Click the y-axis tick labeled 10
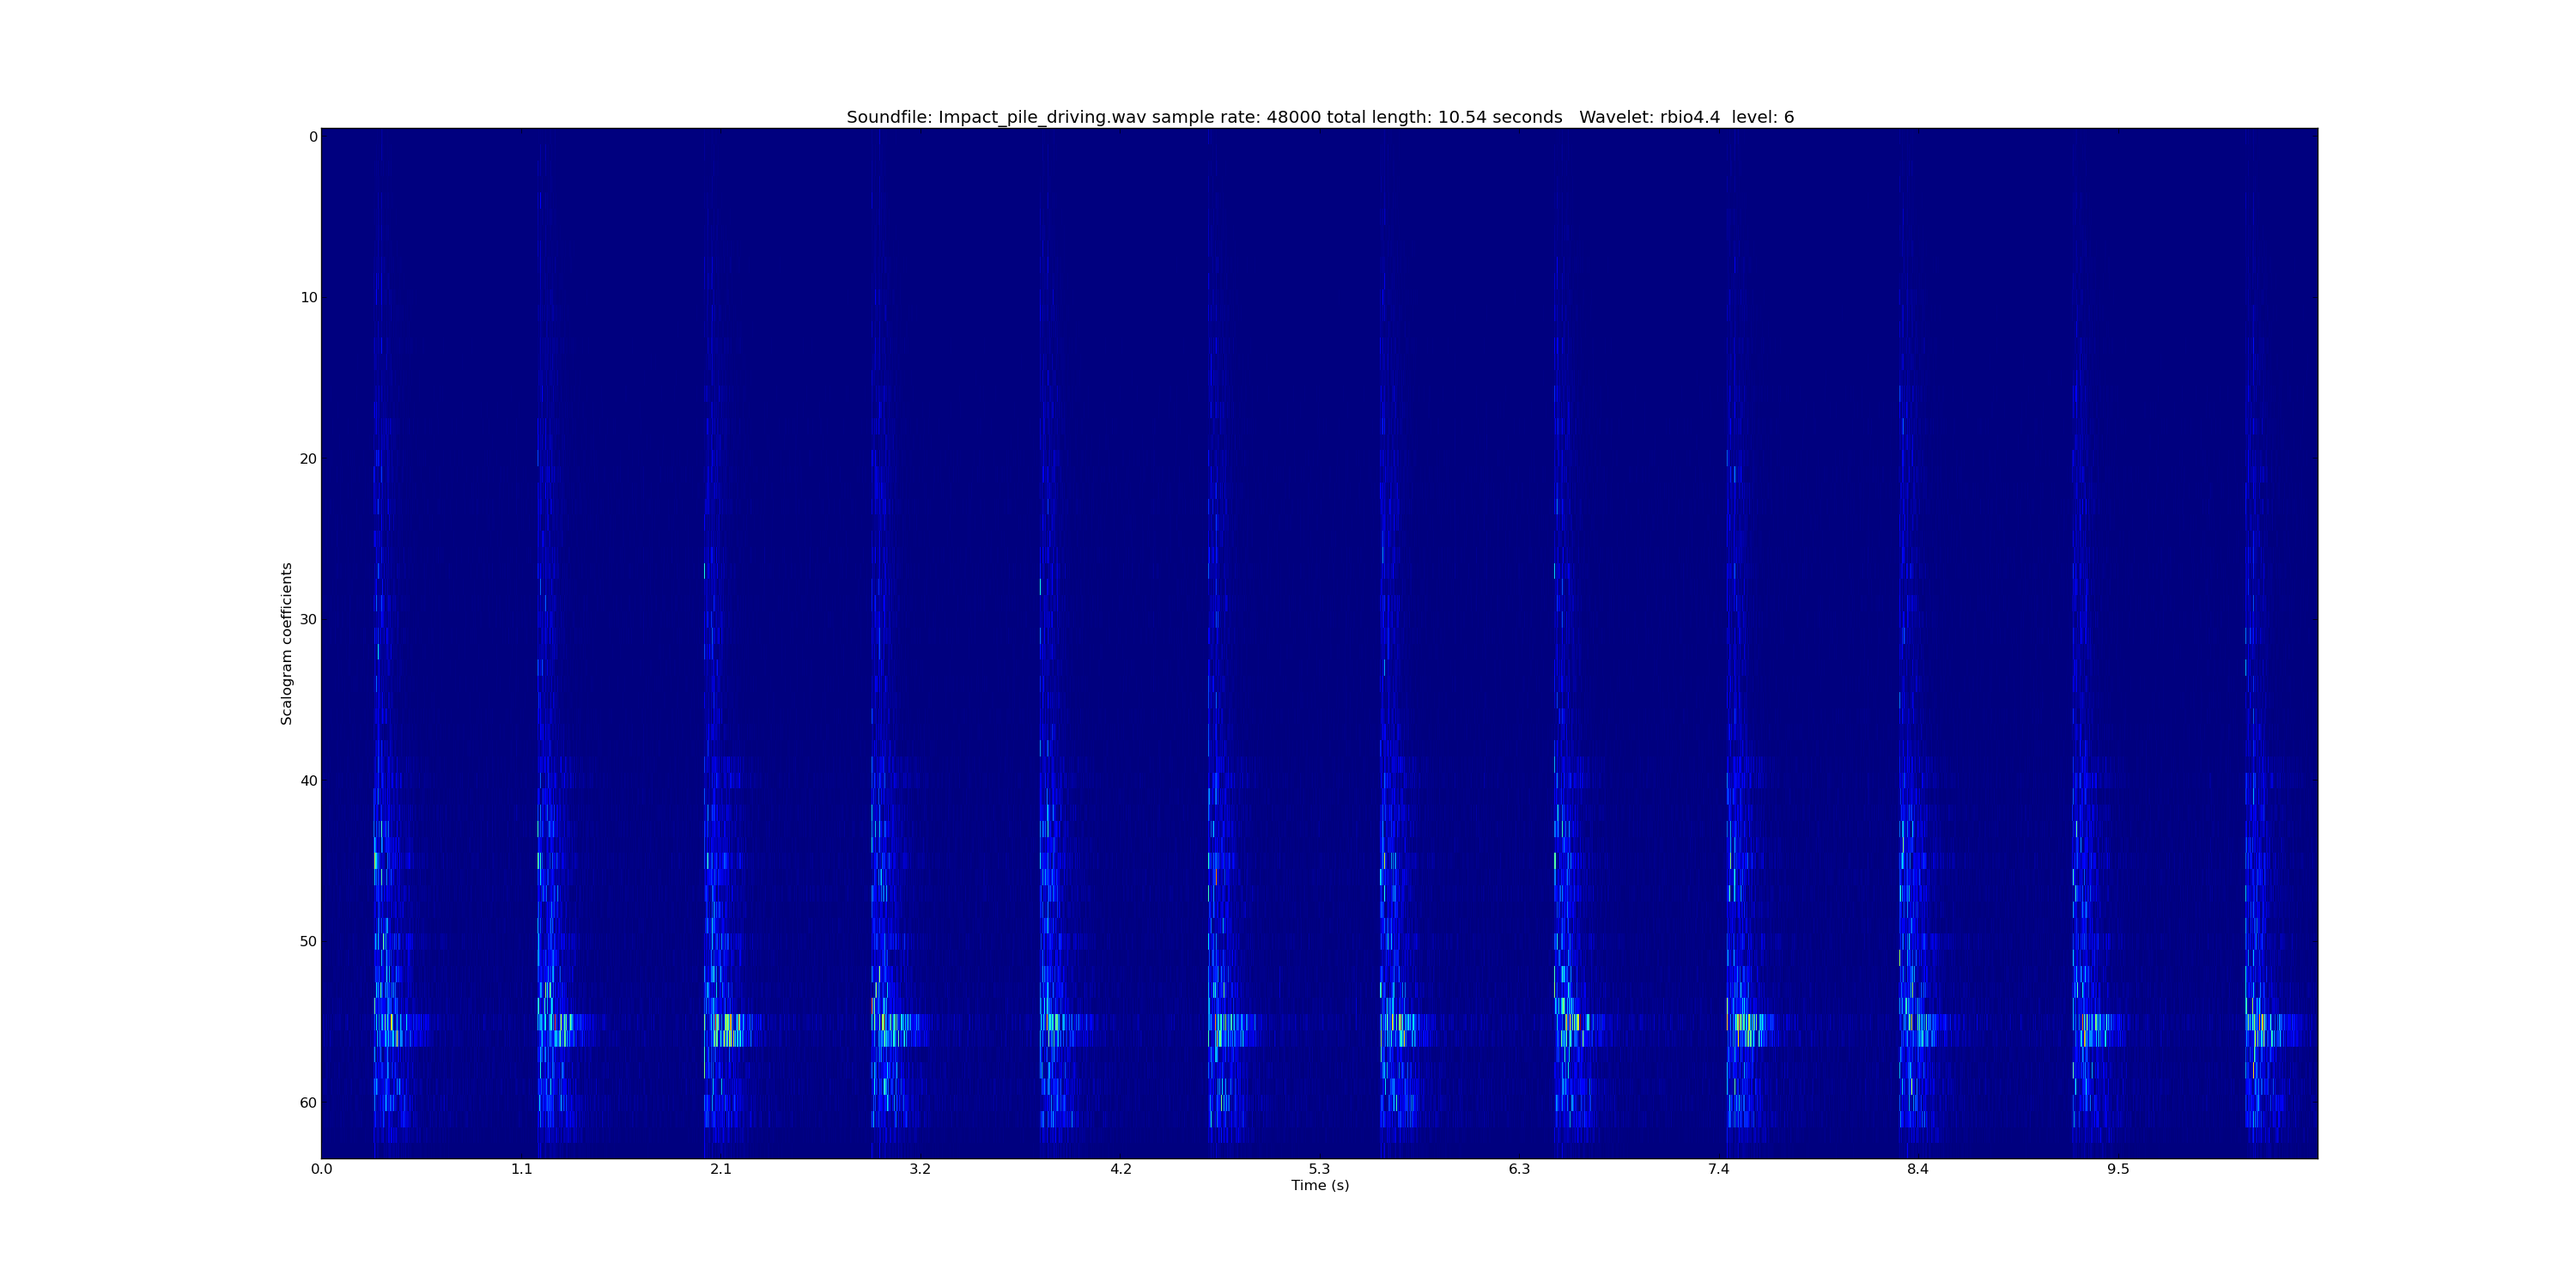Image resolution: width=2576 pixels, height=1288 pixels. click(308, 297)
